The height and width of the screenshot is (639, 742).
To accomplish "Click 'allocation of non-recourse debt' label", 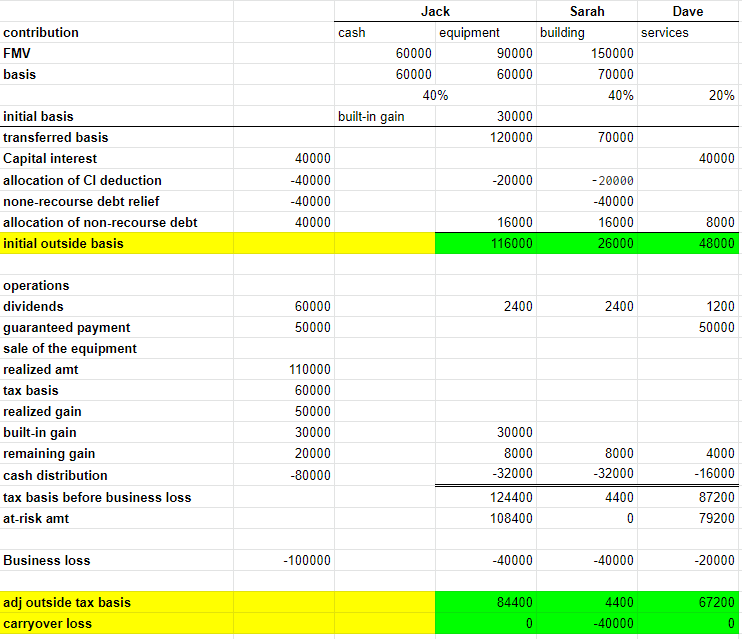I will pyautogui.click(x=100, y=222).
